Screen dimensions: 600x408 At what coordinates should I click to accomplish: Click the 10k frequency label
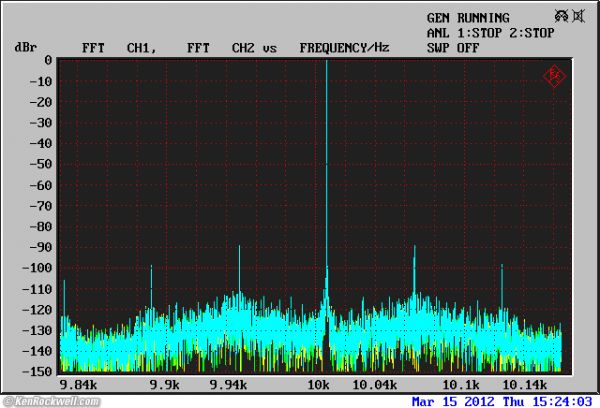(x=318, y=385)
